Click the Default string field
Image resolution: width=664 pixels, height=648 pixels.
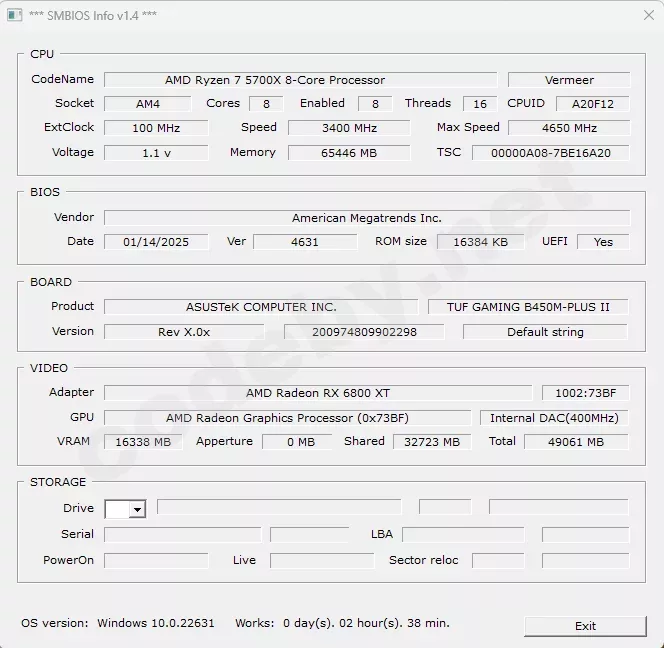[545, 332]
